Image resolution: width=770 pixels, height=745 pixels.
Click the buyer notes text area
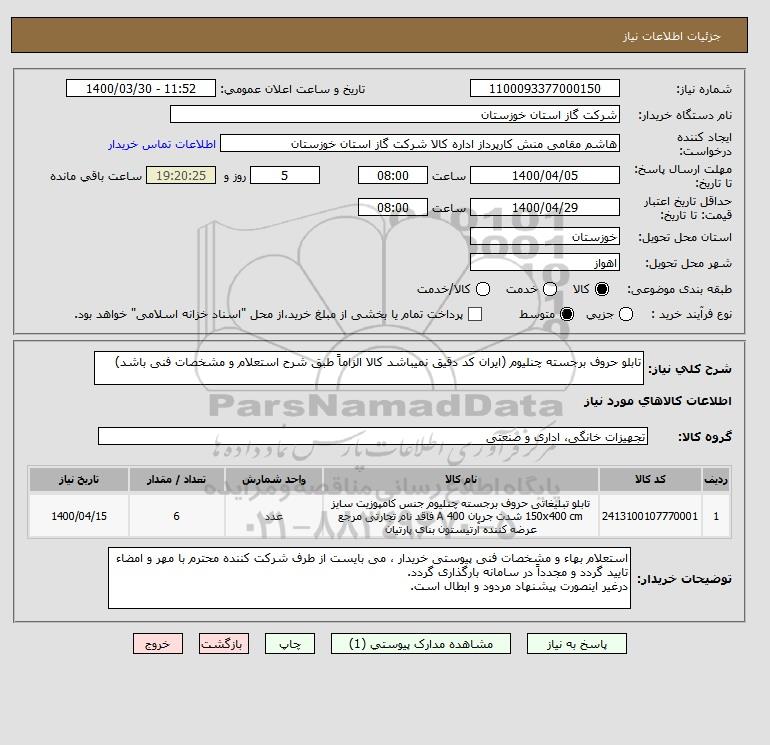pyautogui.click(x=369, y=578)
